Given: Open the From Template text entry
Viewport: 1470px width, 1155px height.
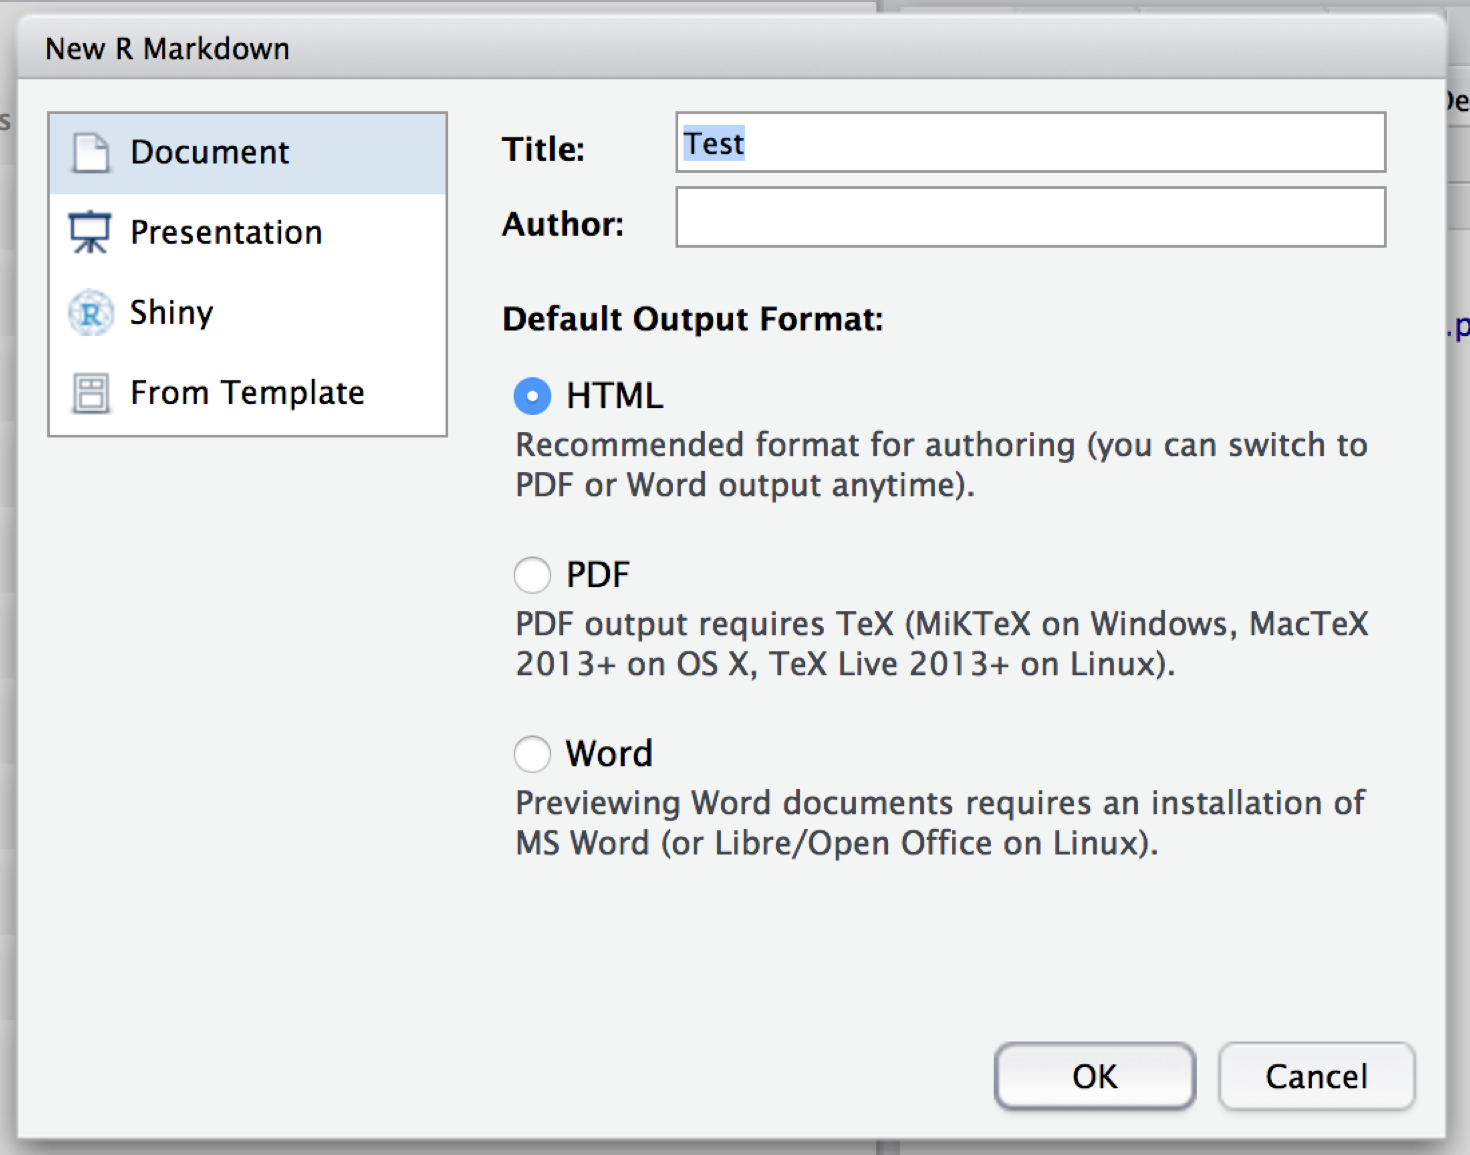Looking at the screenshot, I should (x=247, y=393).
